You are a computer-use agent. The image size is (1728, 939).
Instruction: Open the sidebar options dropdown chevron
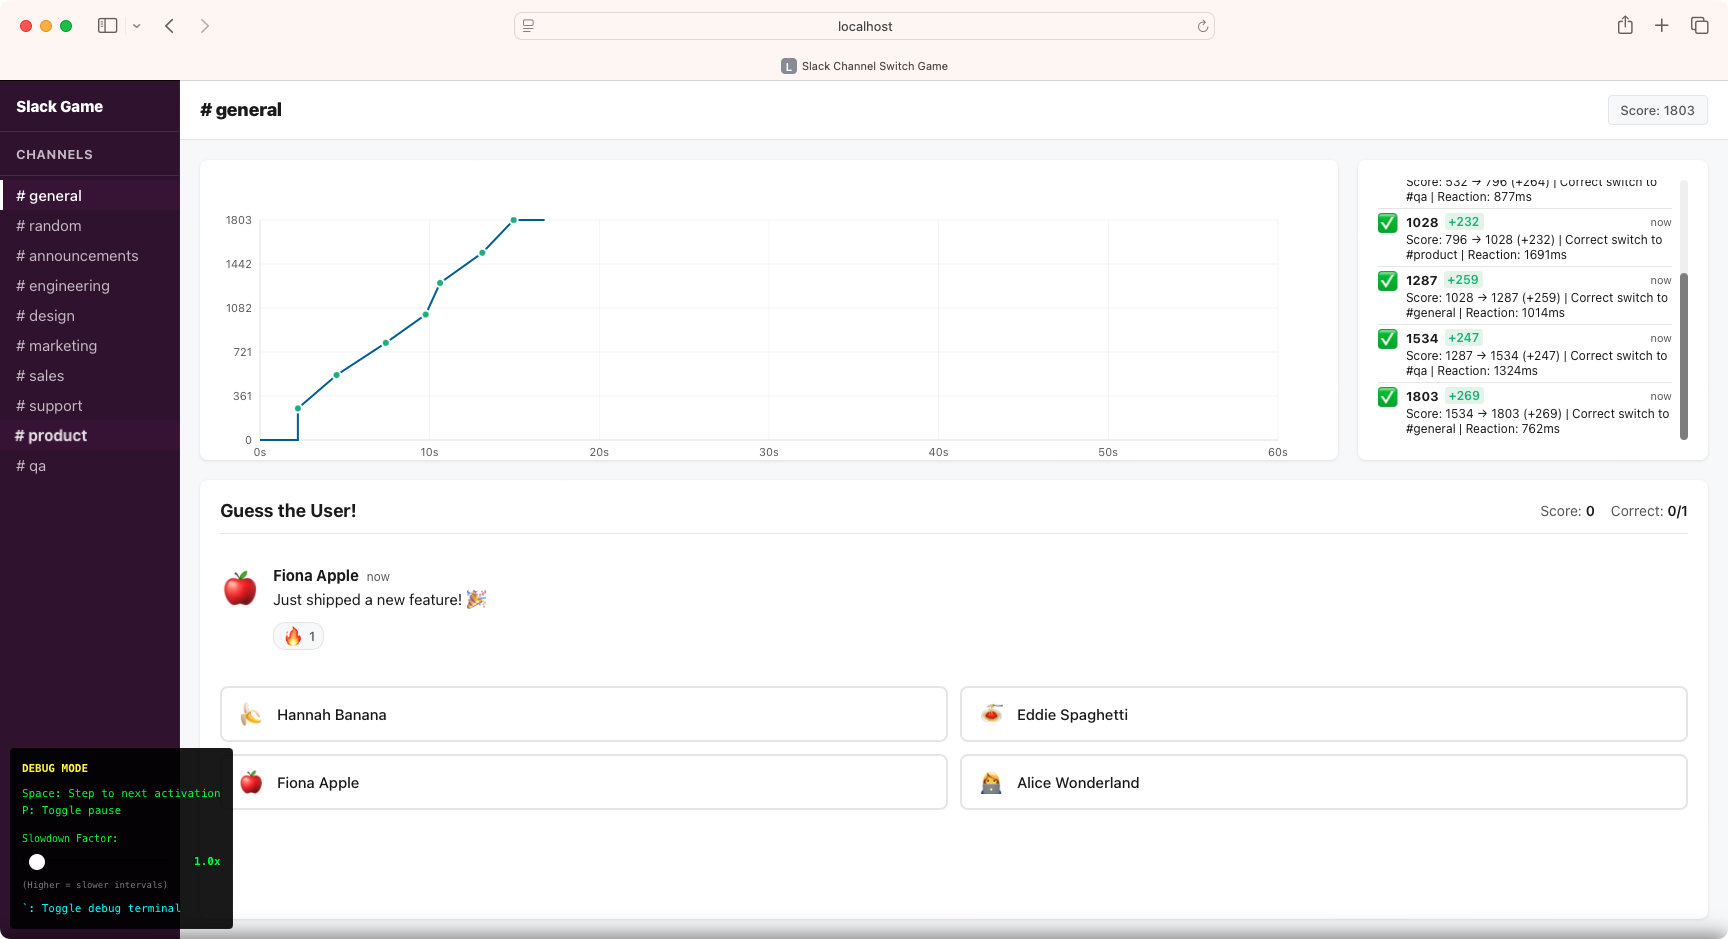[137, 26]
